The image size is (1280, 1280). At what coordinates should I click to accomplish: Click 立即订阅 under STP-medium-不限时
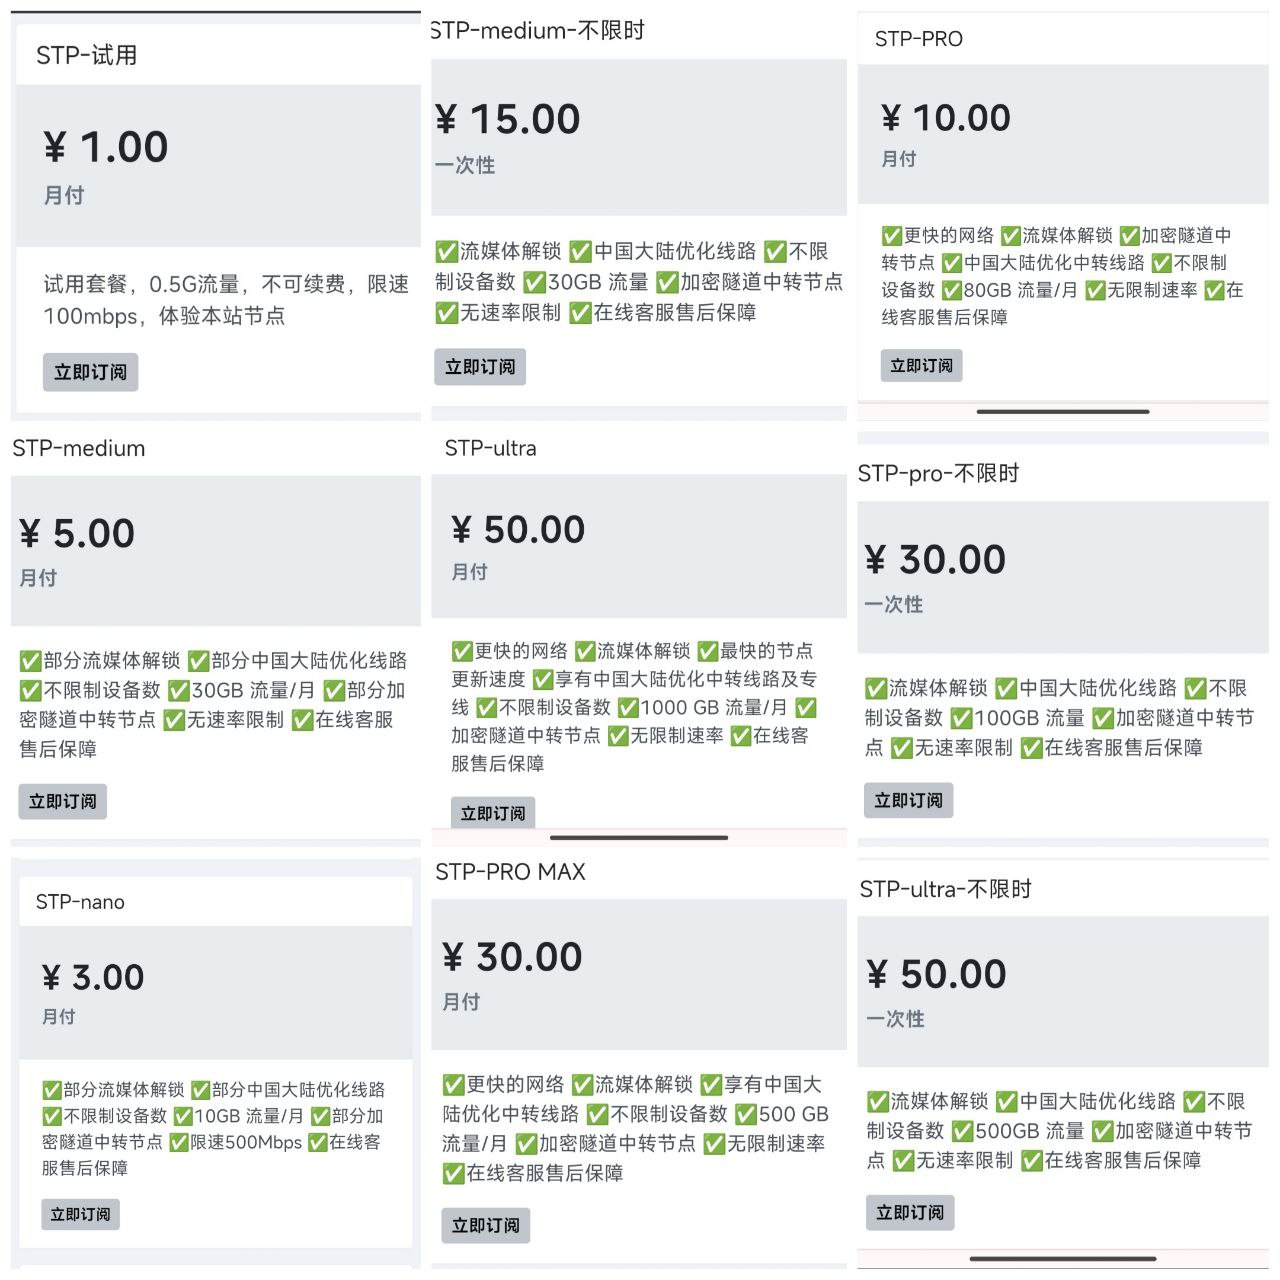point(480,367)
